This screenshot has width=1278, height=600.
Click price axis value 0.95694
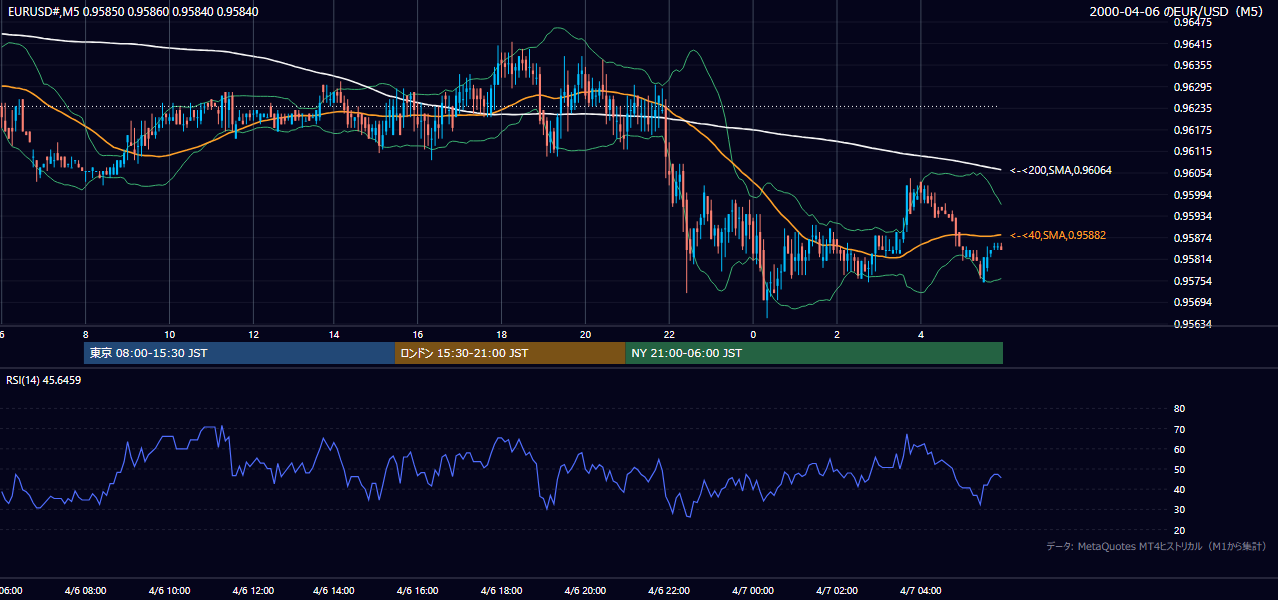[x=1193, y=302]
